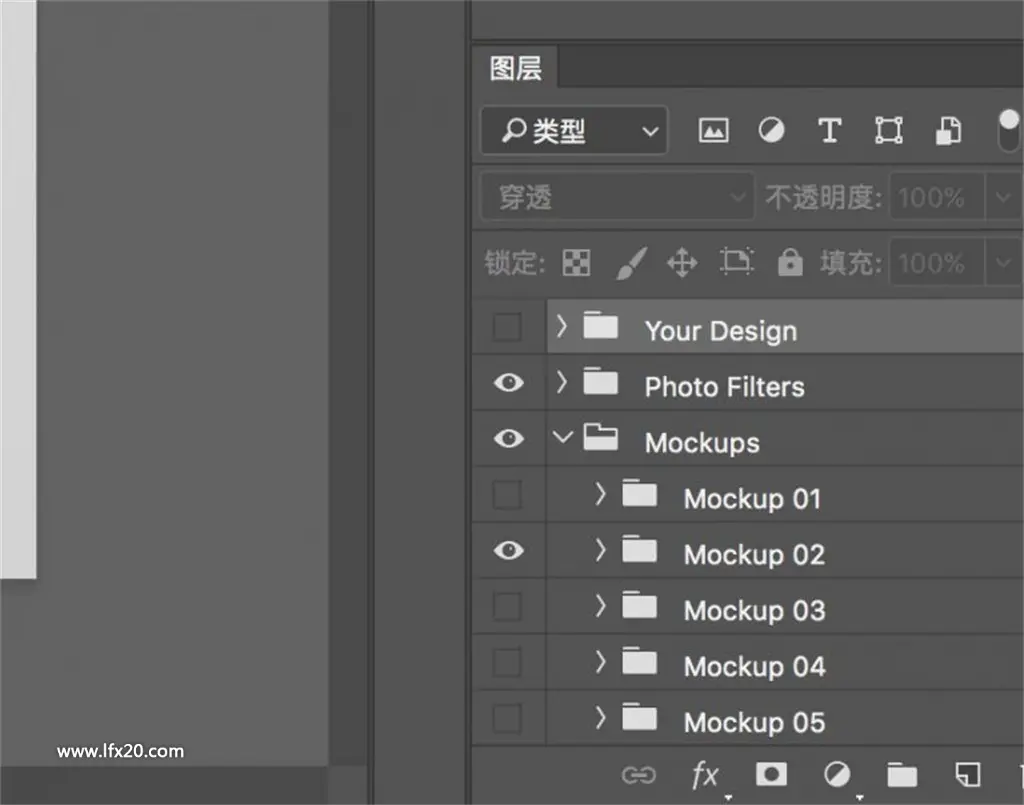Image resolution: width=1024 pixels, height=805 pixels.
Task: Expand the Mockup 02 group
Action: (x=600, y=550)
